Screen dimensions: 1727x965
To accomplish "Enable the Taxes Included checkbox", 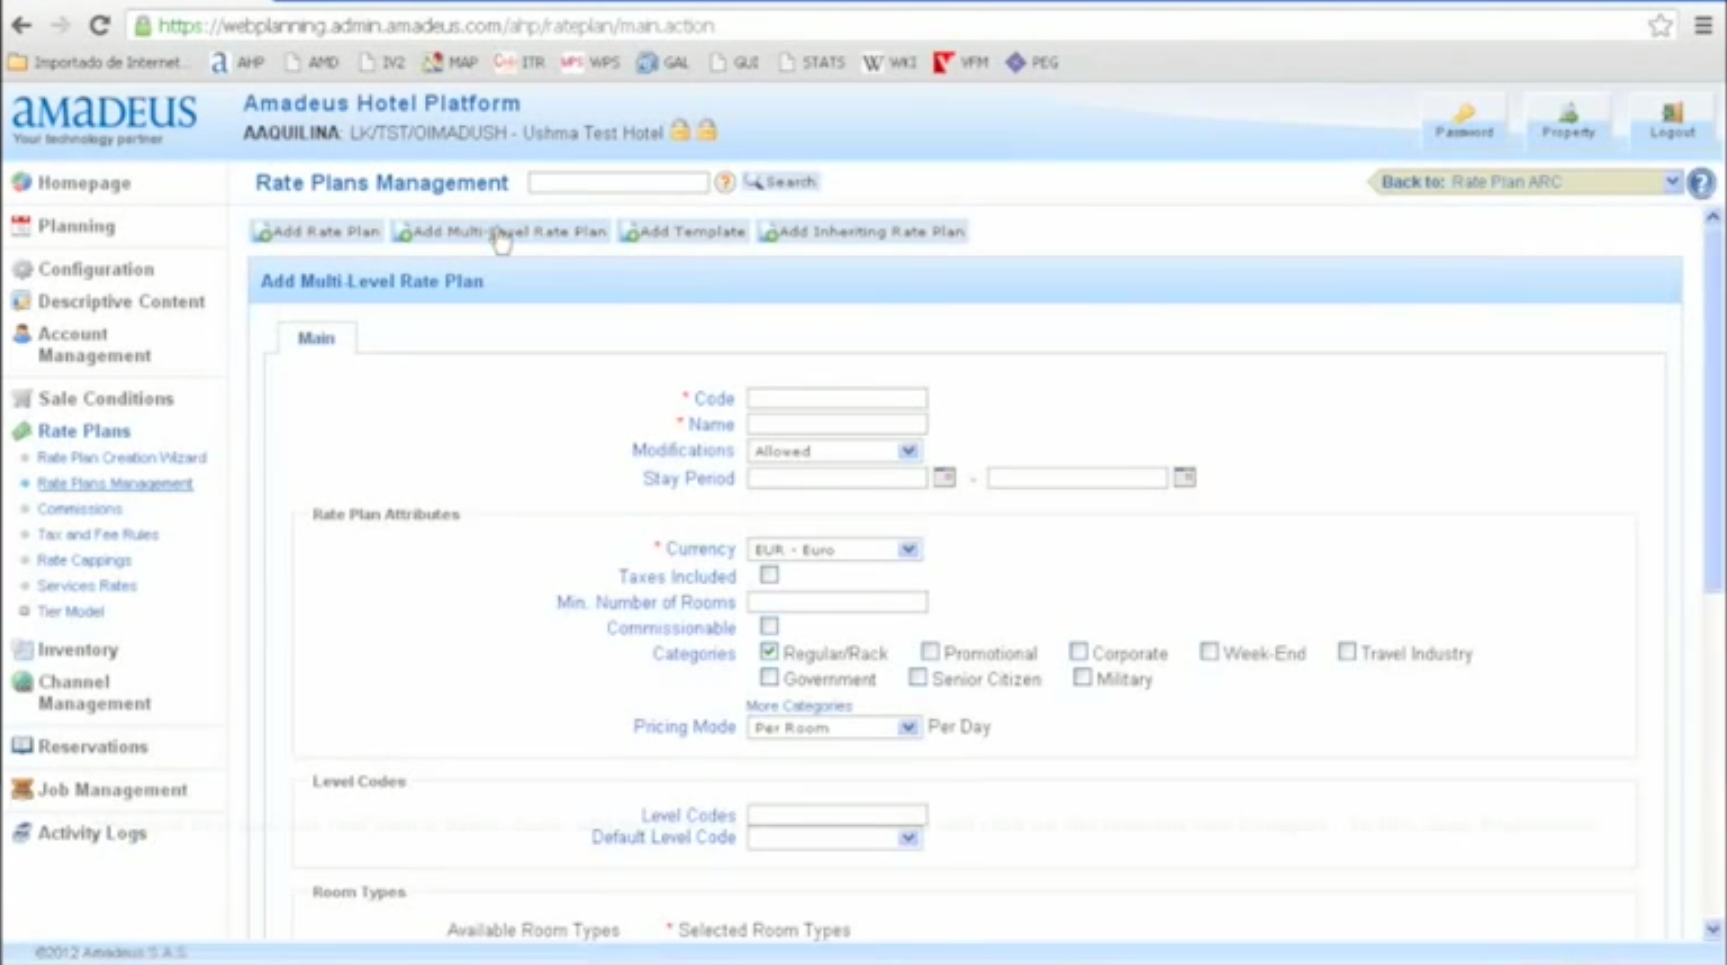I will 769,575.
